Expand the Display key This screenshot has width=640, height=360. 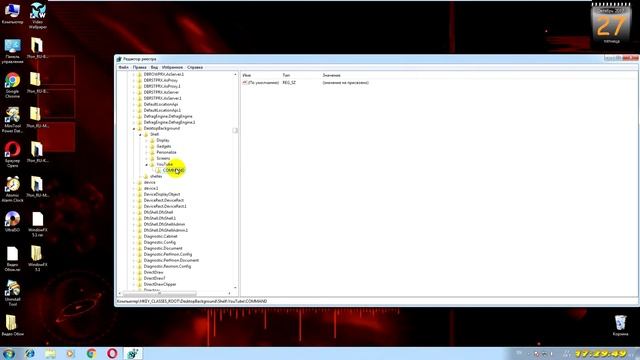147,140
